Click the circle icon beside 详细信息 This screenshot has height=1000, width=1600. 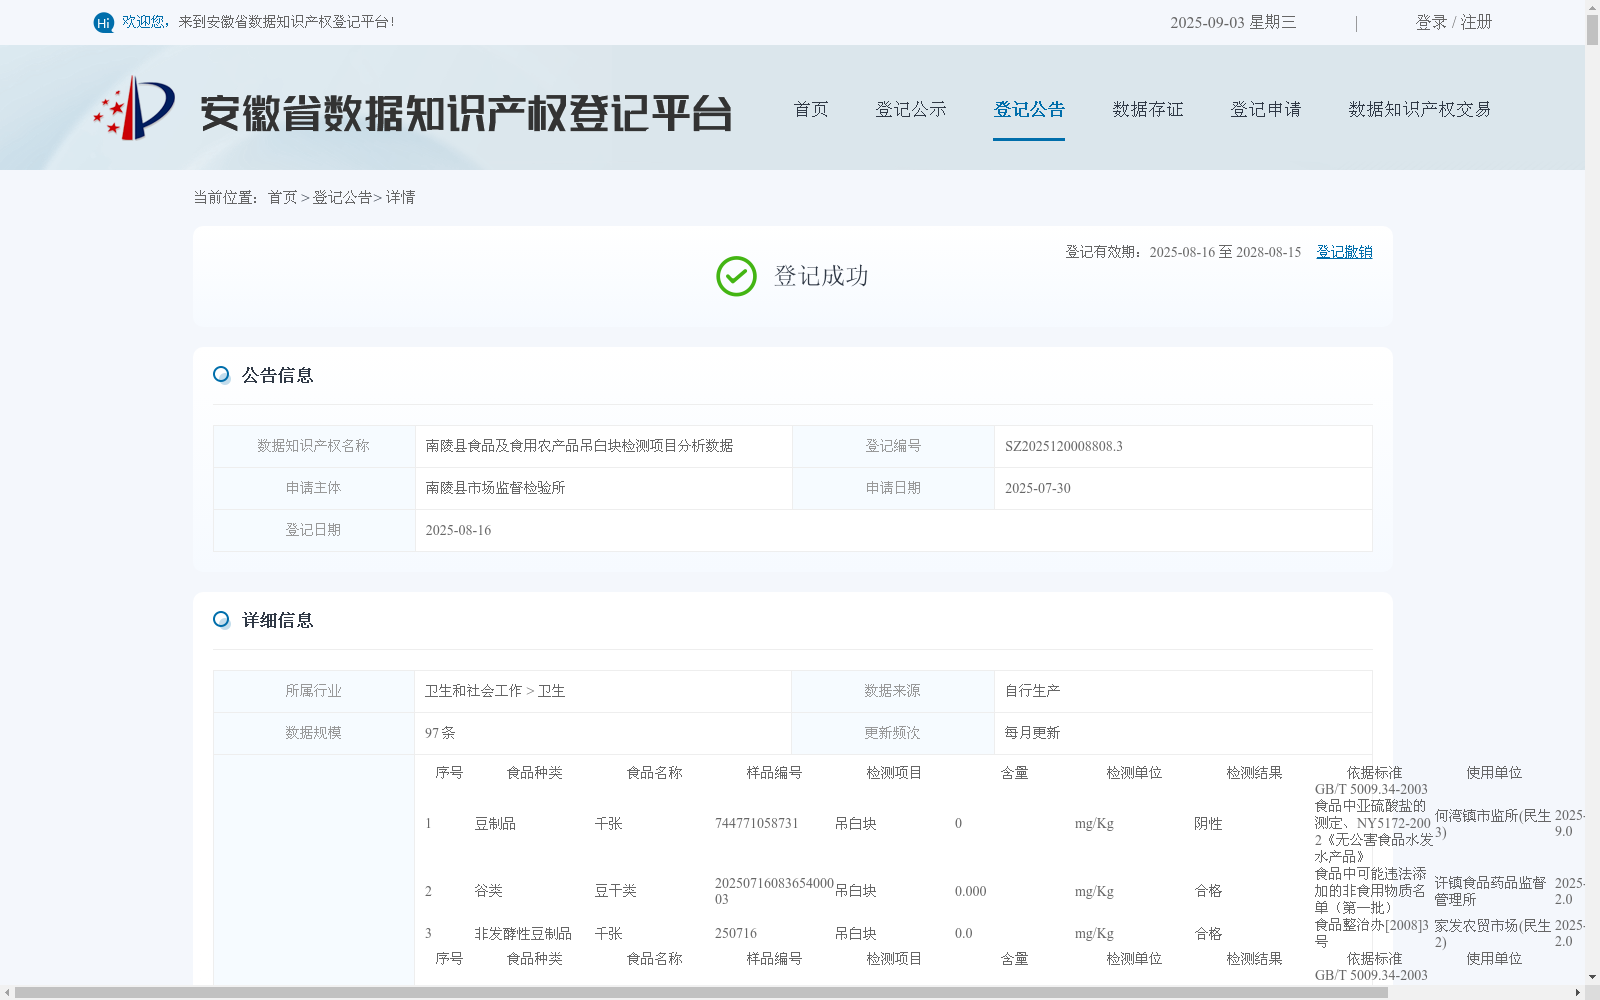pyautogui.click(x=221, y=620)
